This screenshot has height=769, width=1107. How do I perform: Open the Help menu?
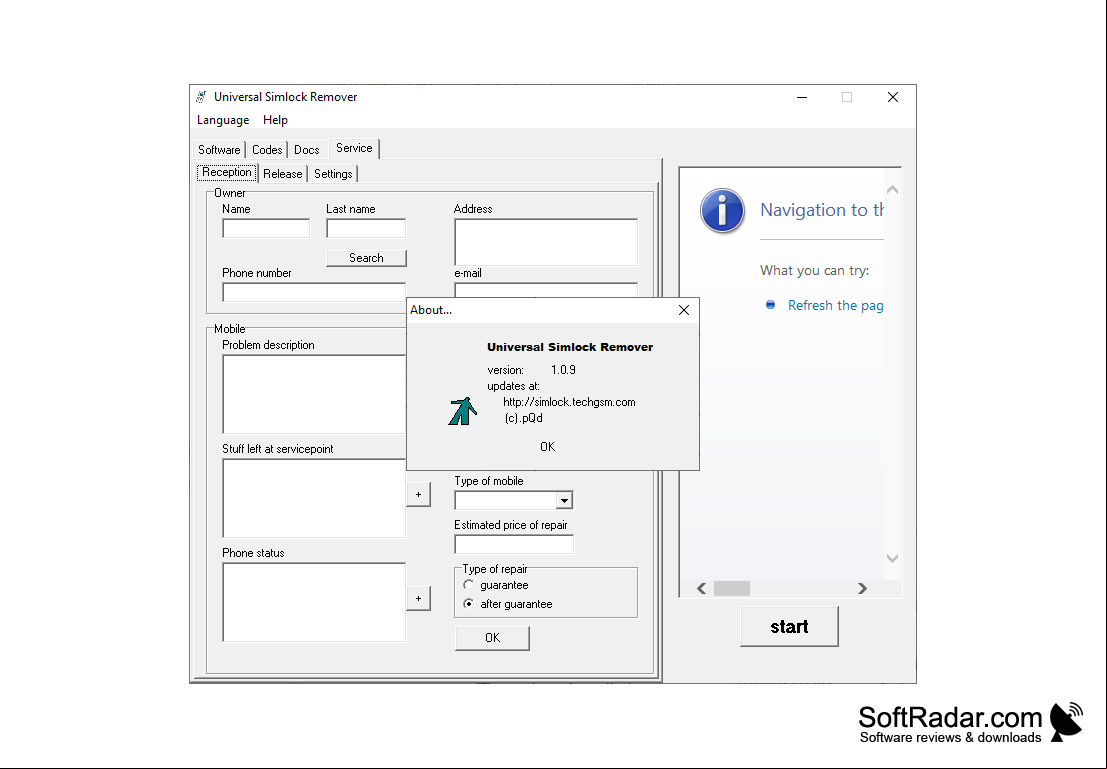coord(275,120)
